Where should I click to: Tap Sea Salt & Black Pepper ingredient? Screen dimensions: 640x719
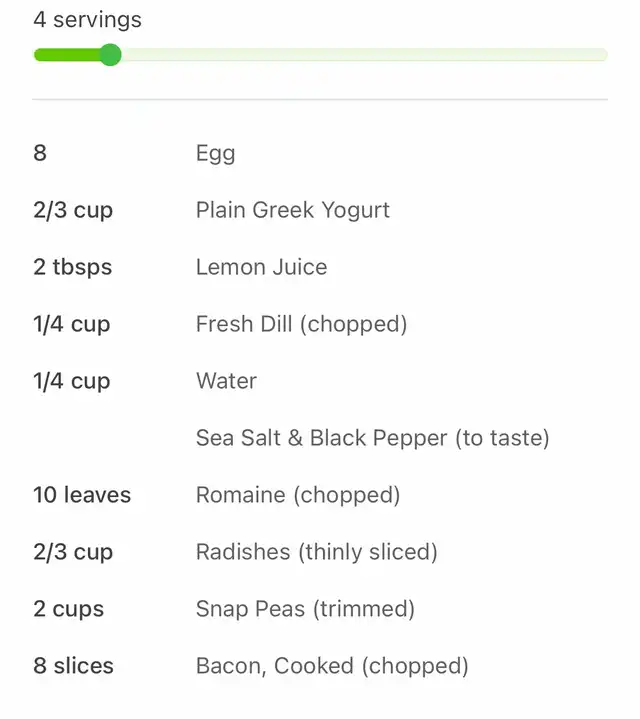372,438
